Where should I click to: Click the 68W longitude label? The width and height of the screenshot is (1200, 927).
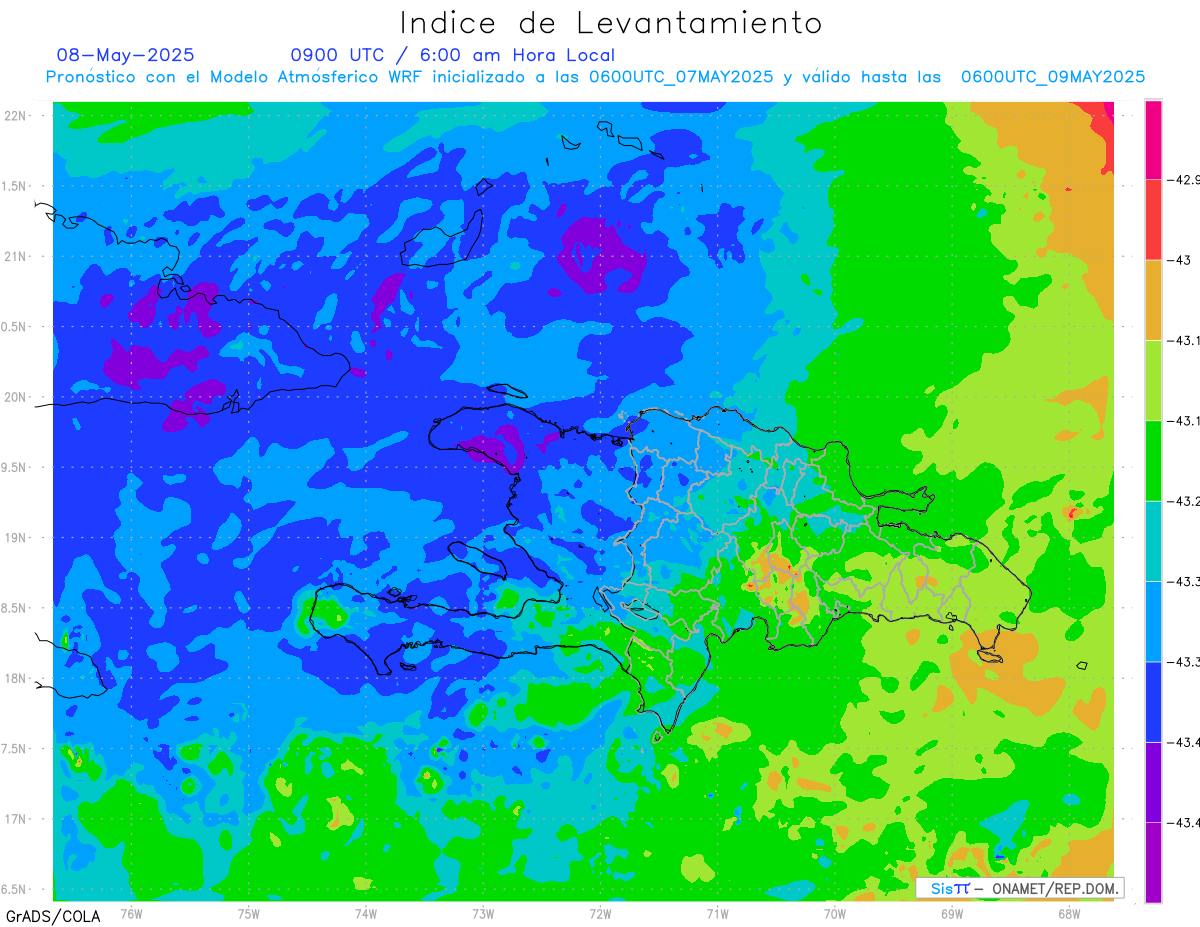pyautogui.click(x=1069, y=914)
